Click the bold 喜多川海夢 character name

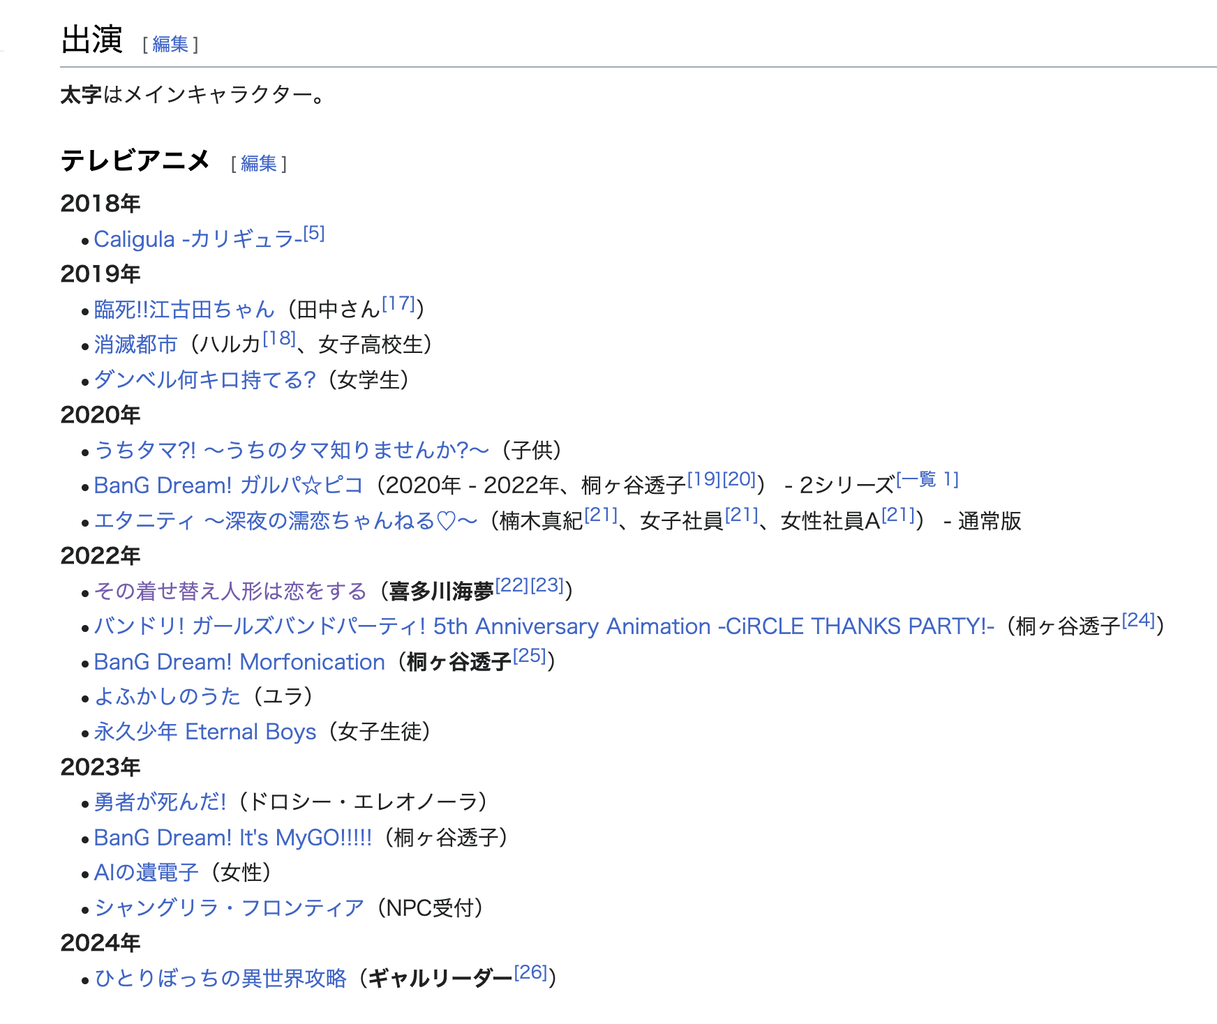[442, 592]
